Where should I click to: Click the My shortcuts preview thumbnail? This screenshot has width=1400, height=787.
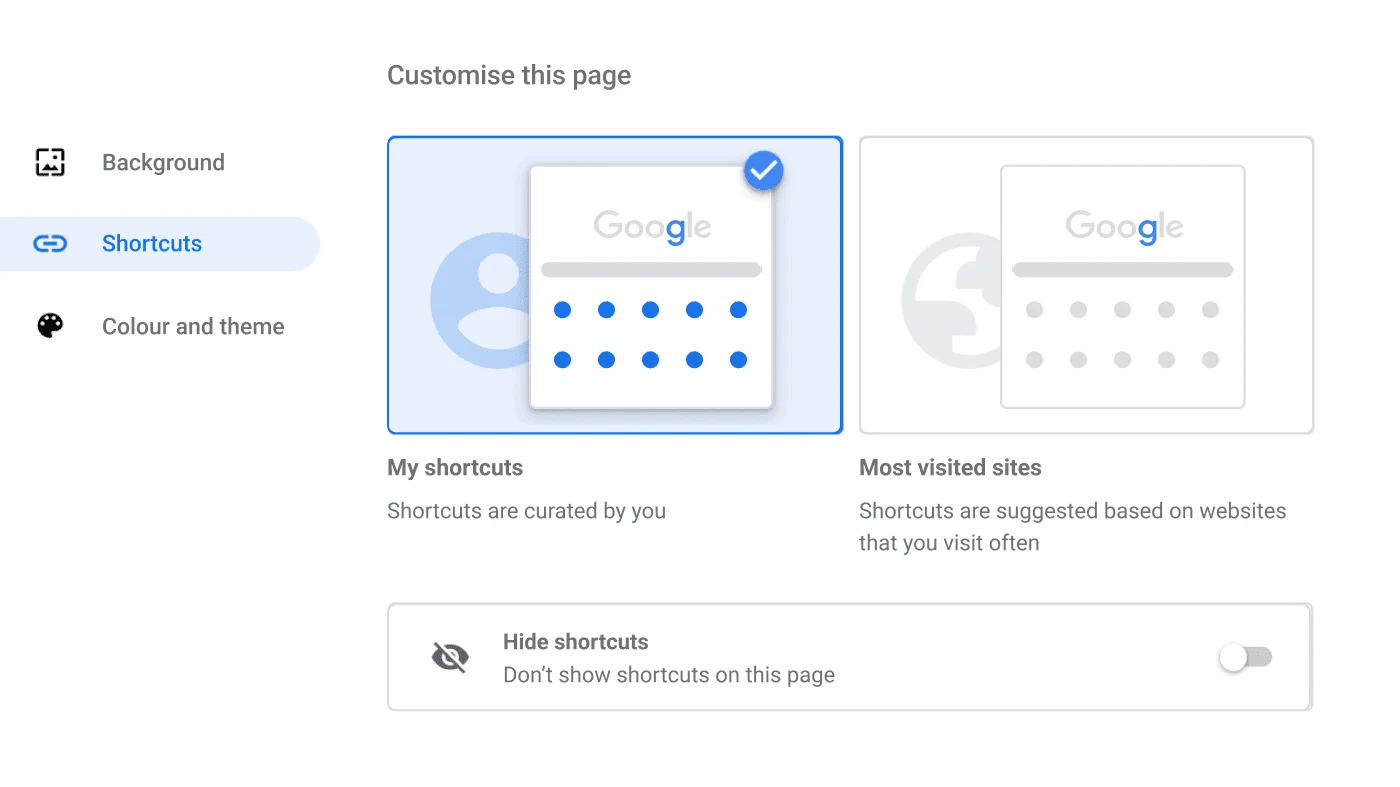(615, 285)
